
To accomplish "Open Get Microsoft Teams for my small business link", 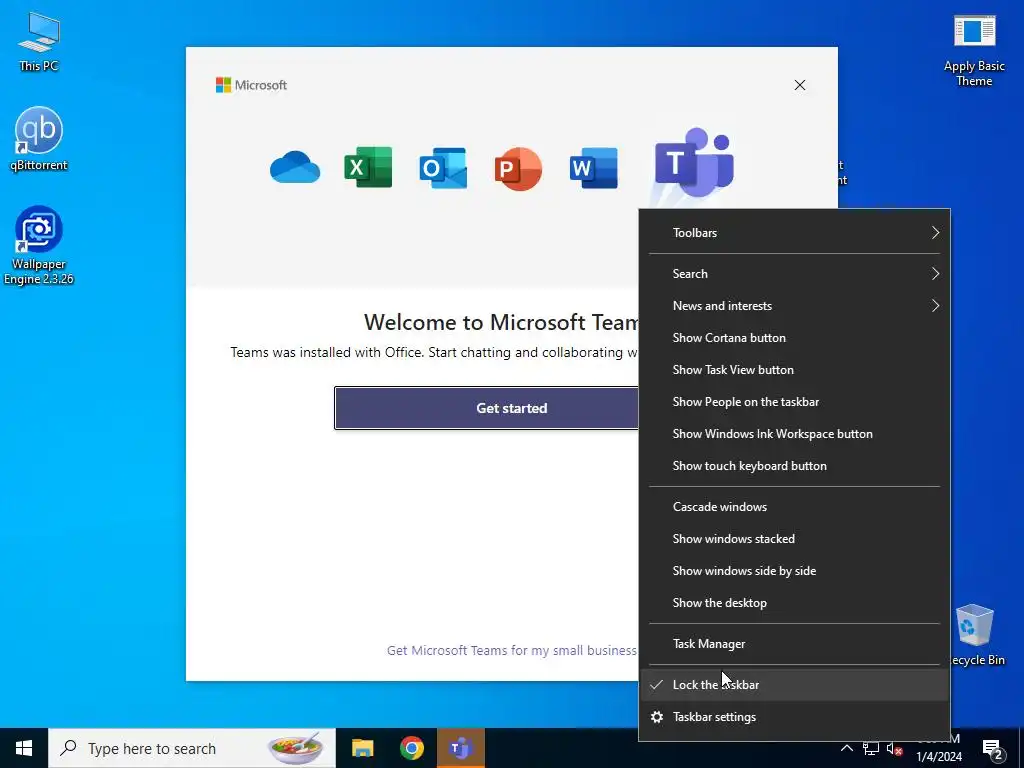I will coord(511,650).
